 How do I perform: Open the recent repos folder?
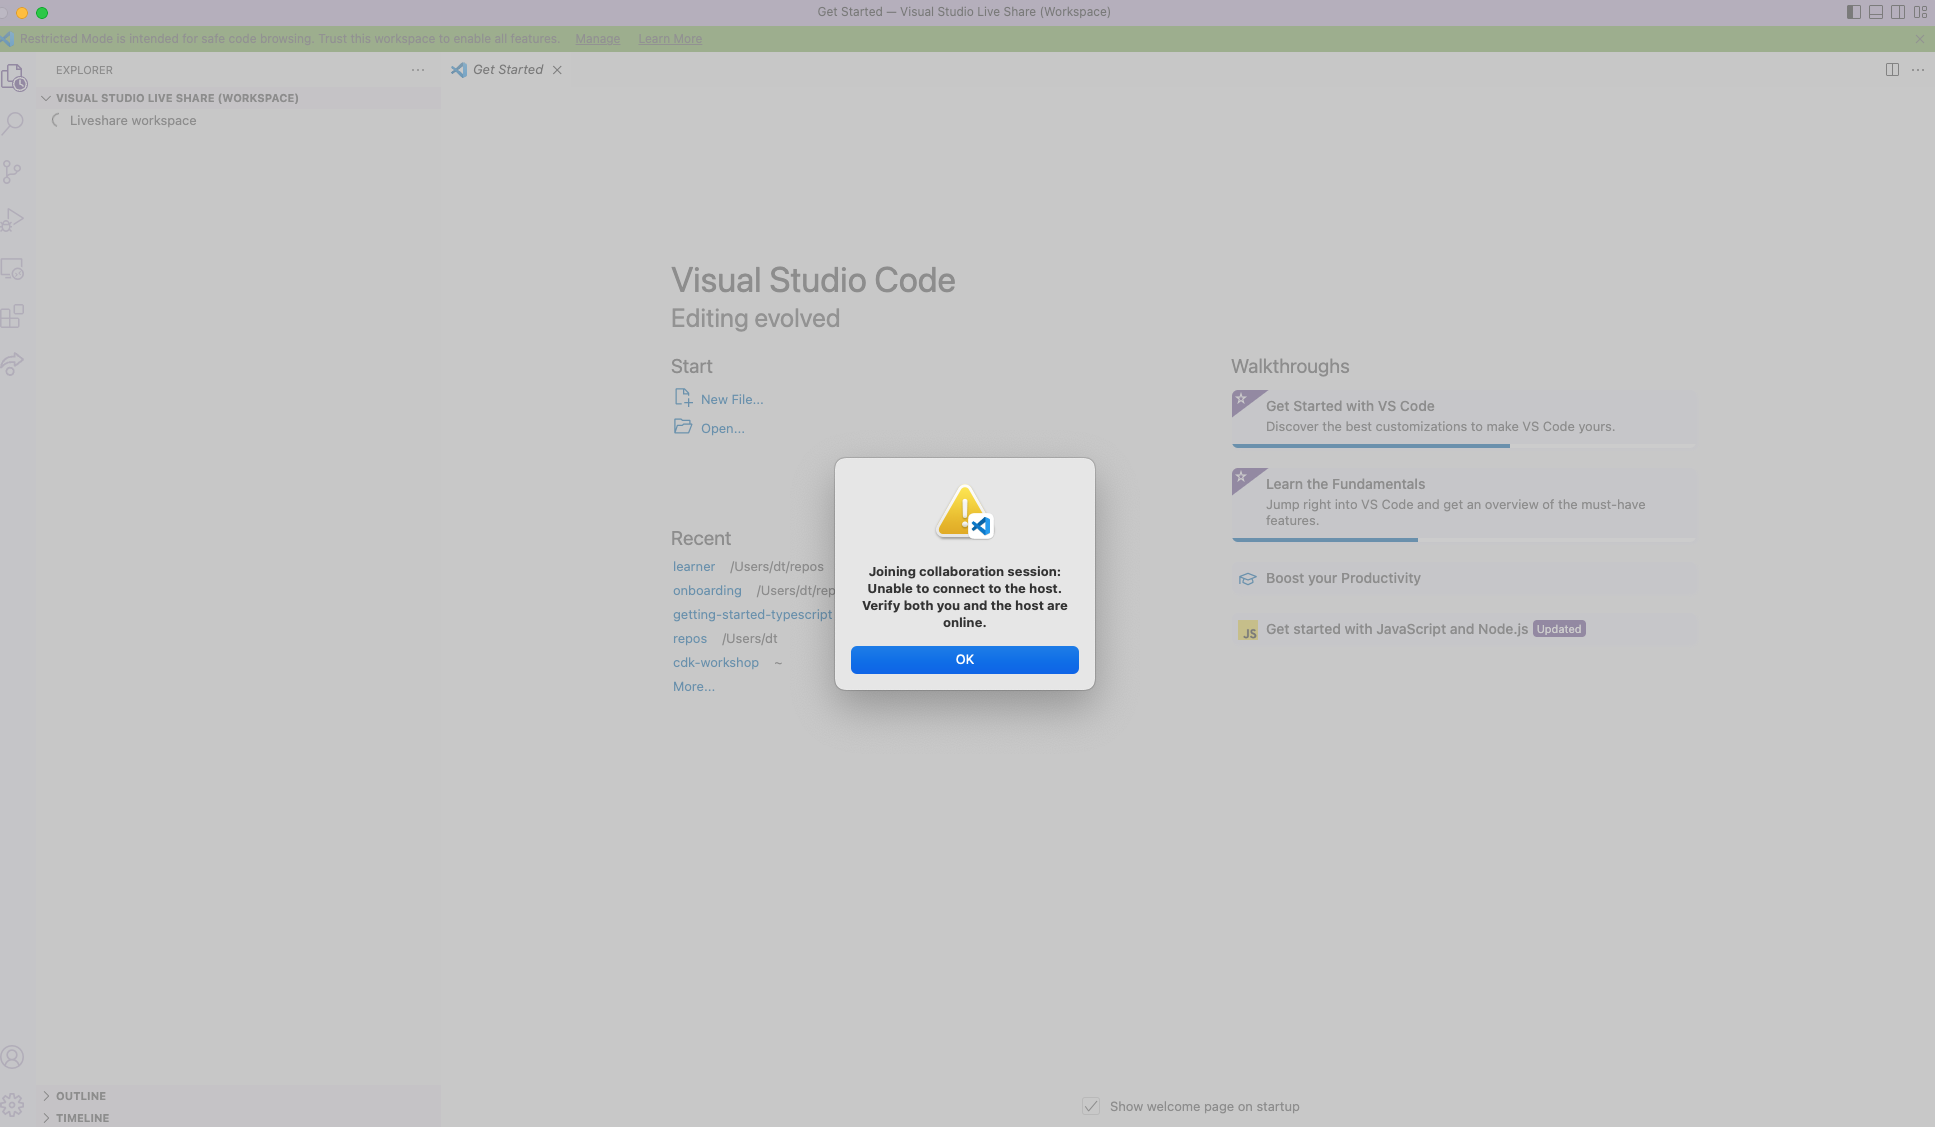690,638
